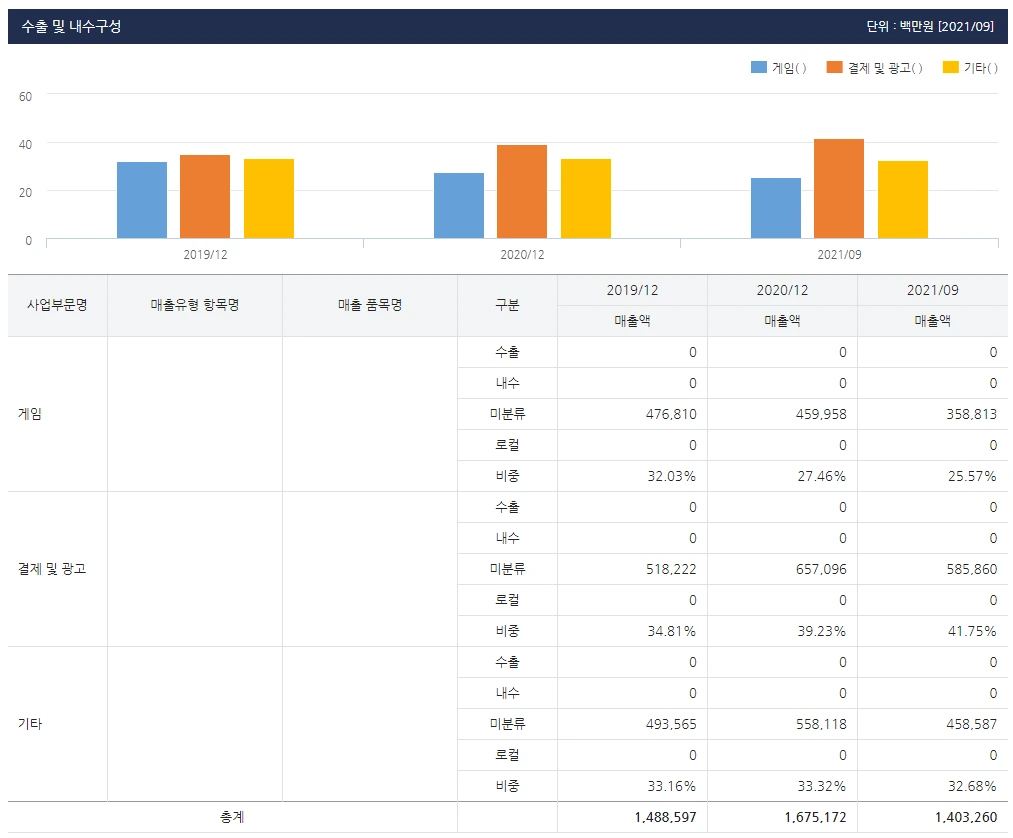Click the value 476,810
The width and height of the screenshot is (1013, 838).
click(671, 414)
